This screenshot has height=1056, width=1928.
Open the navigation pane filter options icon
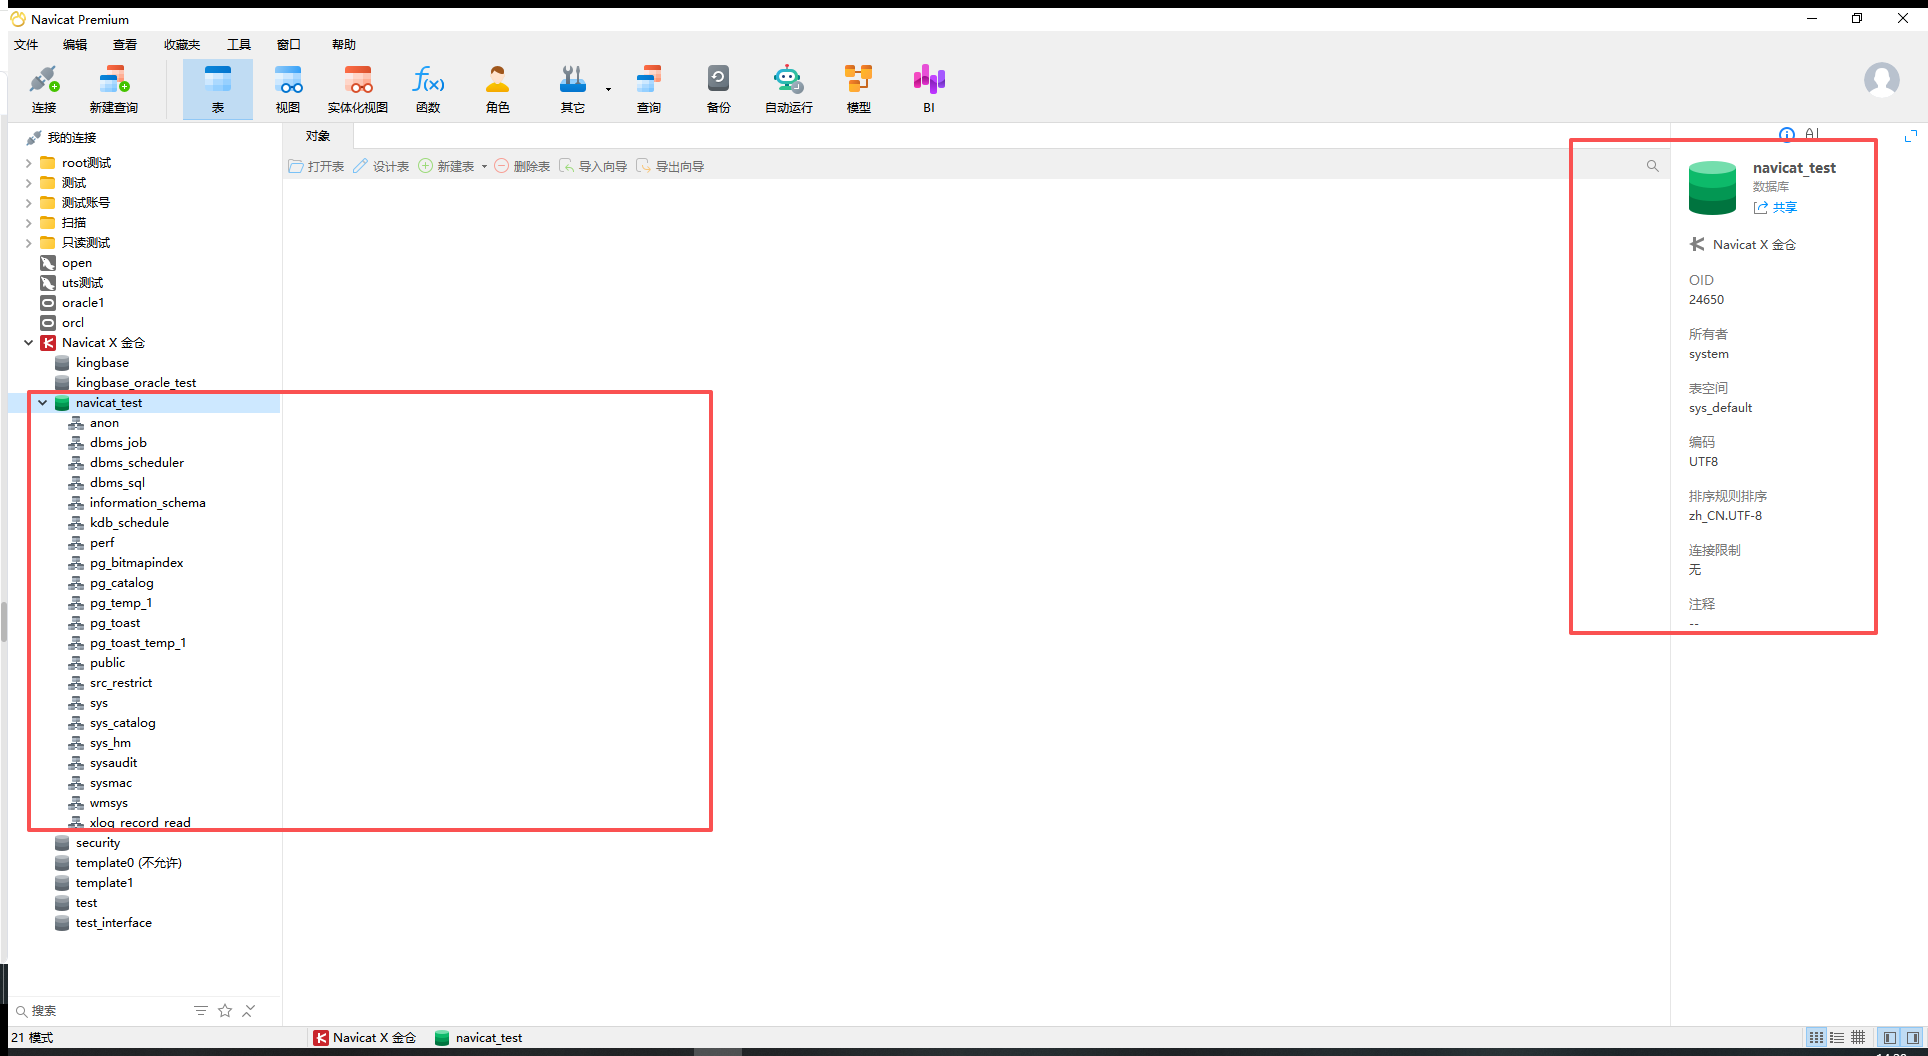(x=201, y=1011)
